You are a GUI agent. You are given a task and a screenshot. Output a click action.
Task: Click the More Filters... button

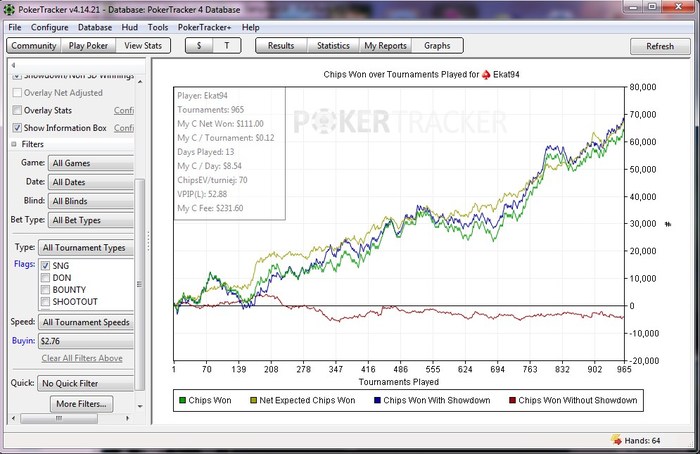pos(81,404)
